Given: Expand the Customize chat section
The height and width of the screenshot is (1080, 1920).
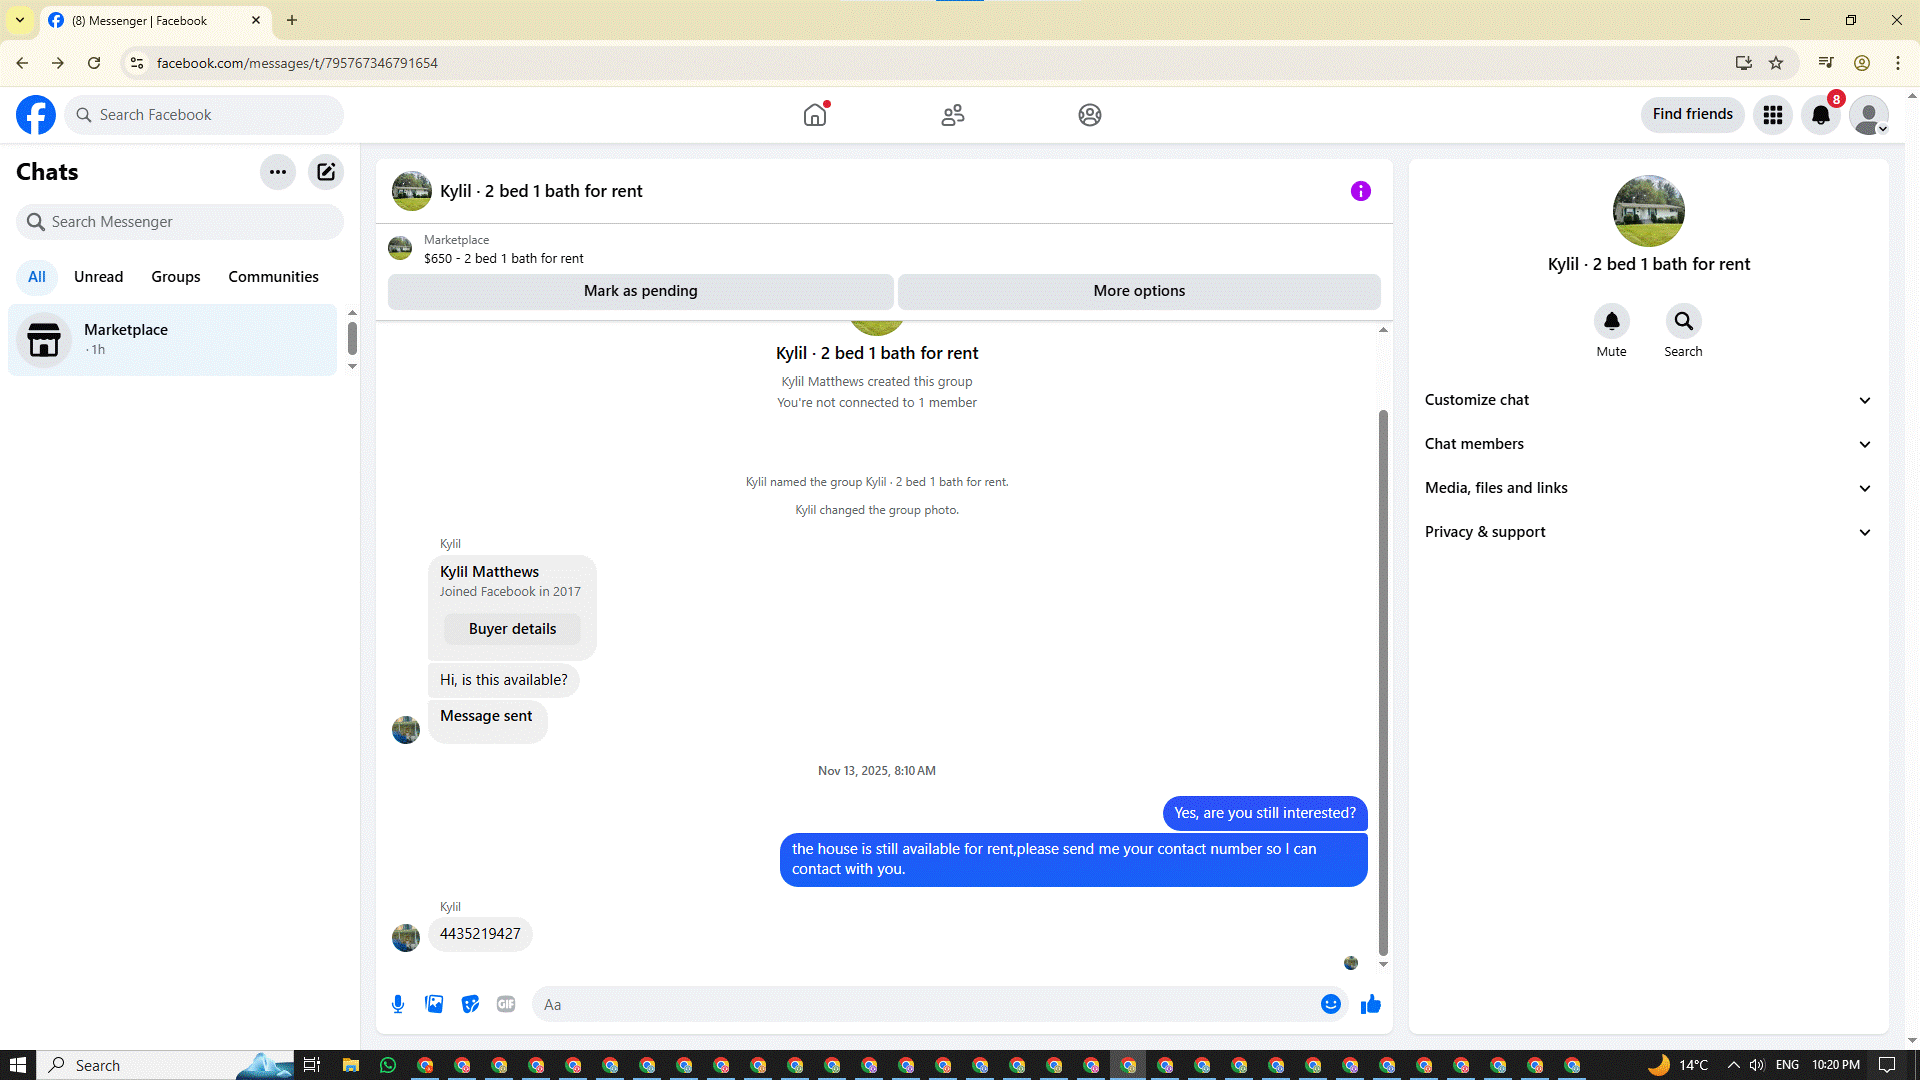Looking at the screenshot, I should (x=1648, y=400).
